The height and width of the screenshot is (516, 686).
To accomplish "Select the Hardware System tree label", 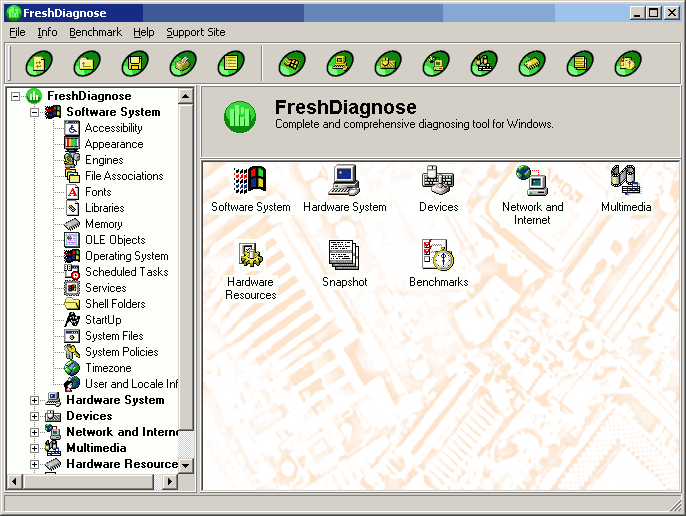I will point(115,400).
